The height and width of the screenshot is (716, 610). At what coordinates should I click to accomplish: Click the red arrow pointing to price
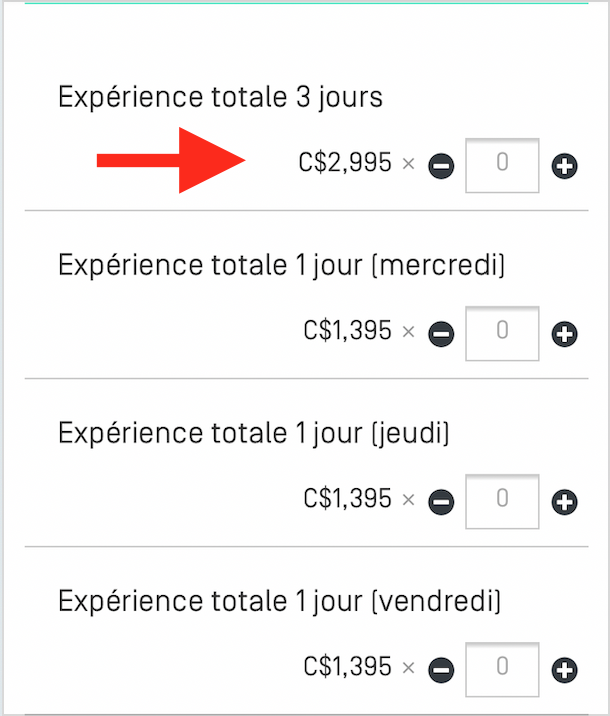coord(171,160)
